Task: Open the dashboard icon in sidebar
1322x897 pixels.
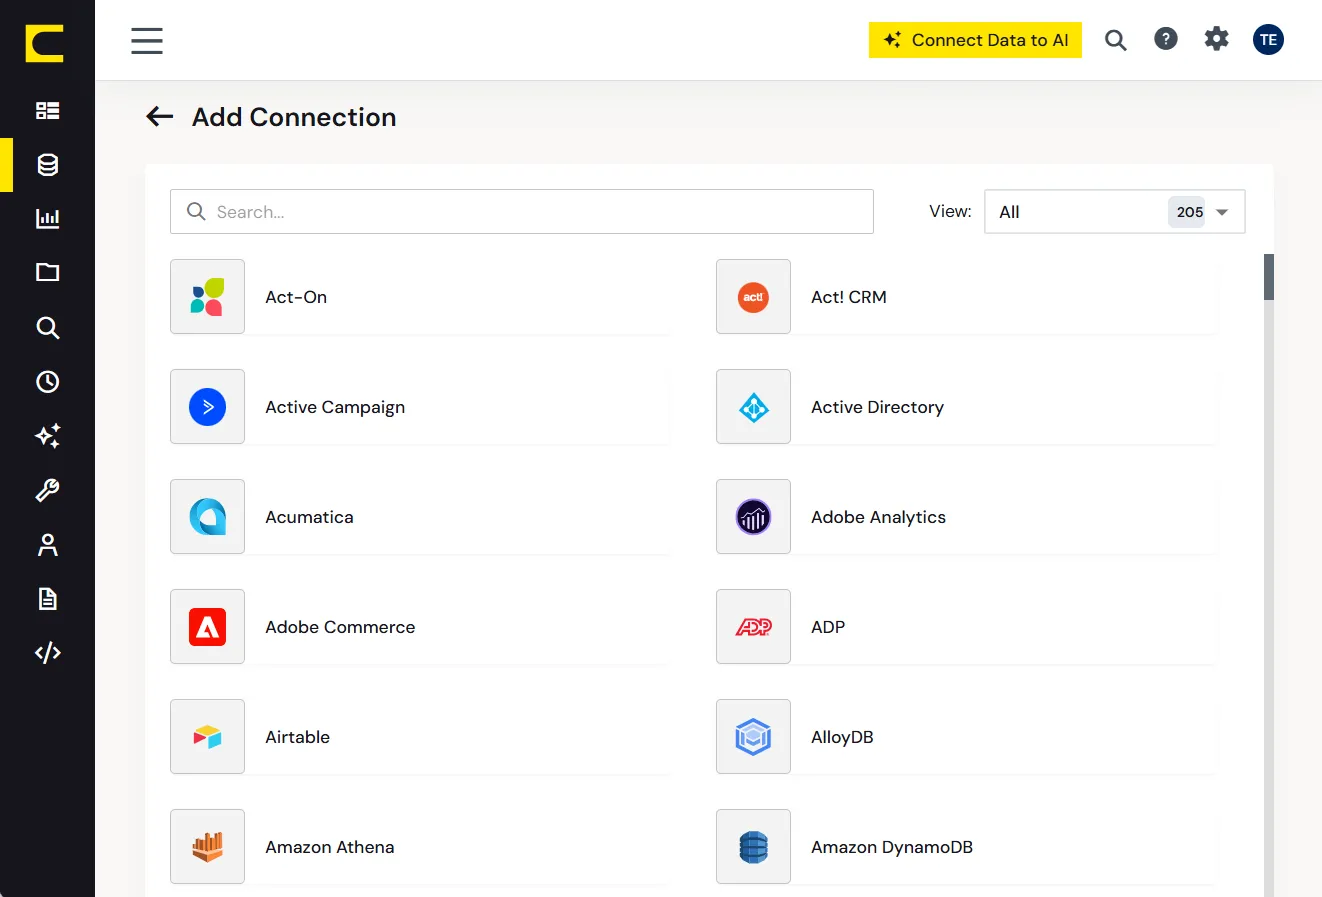Action: click(47, 110)
